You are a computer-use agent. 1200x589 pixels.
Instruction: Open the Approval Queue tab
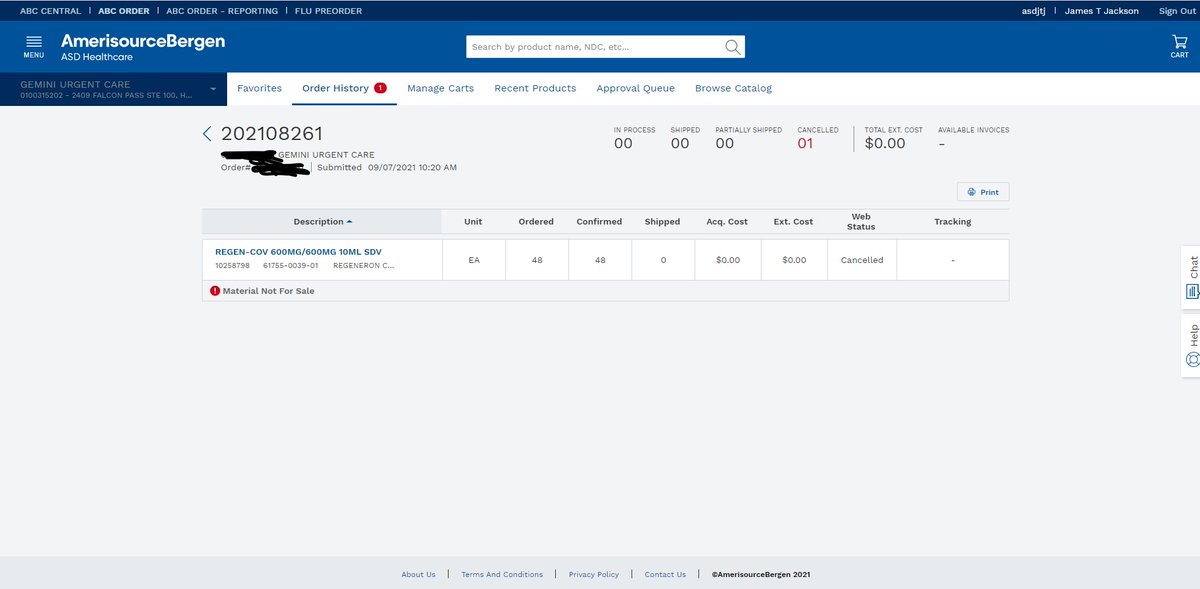pos(636,88)
